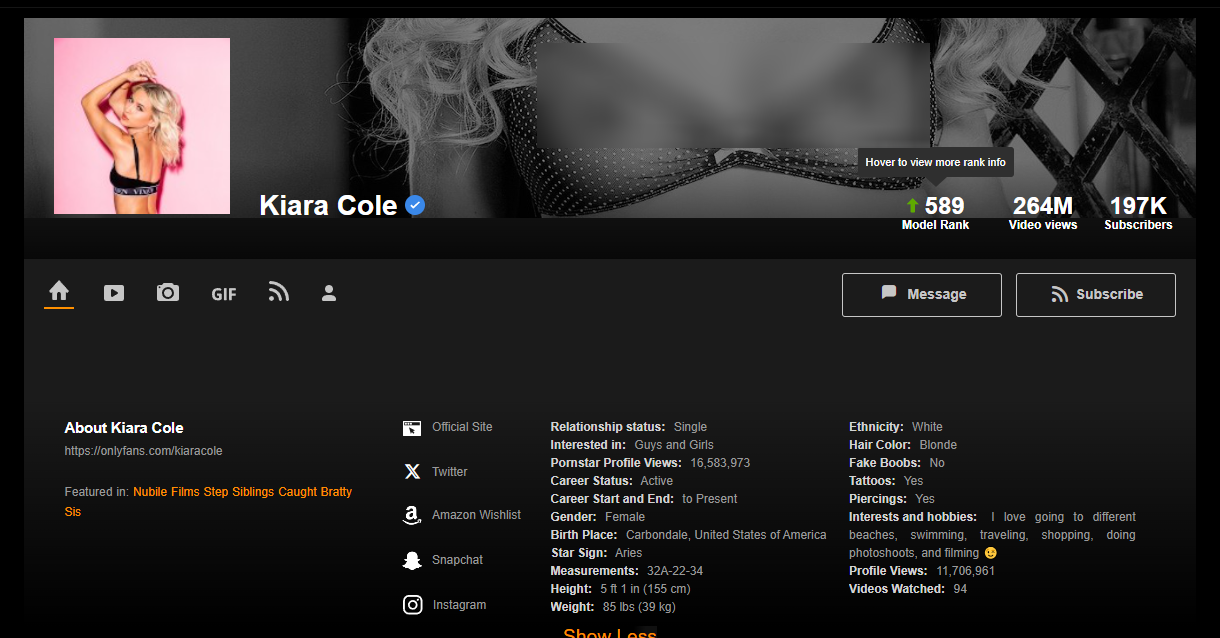This screenshot has width=1220, height=638.
Task: Click the Message button
Action: coord(921,294)
